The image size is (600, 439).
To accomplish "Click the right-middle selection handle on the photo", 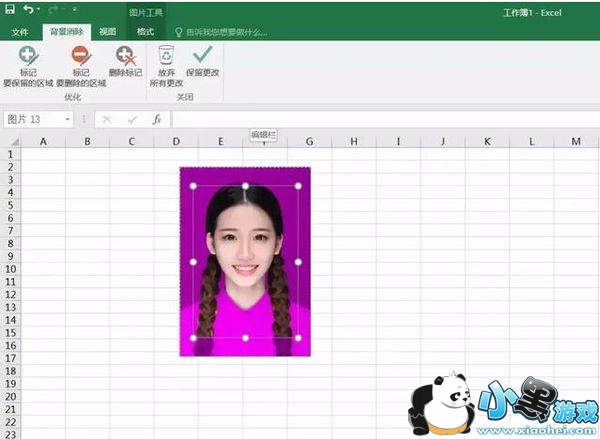I will pyautogui.click(x=298, y=262).
